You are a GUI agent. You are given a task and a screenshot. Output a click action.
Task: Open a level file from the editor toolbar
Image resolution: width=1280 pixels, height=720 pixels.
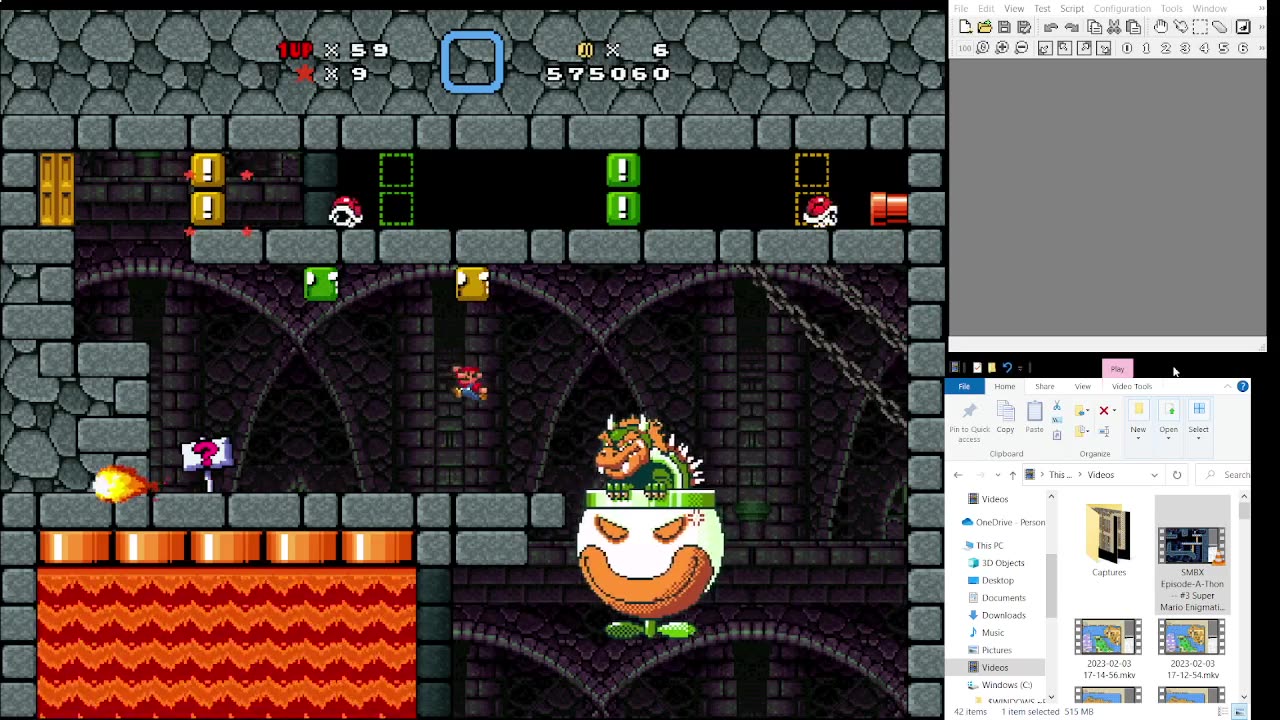985,27
